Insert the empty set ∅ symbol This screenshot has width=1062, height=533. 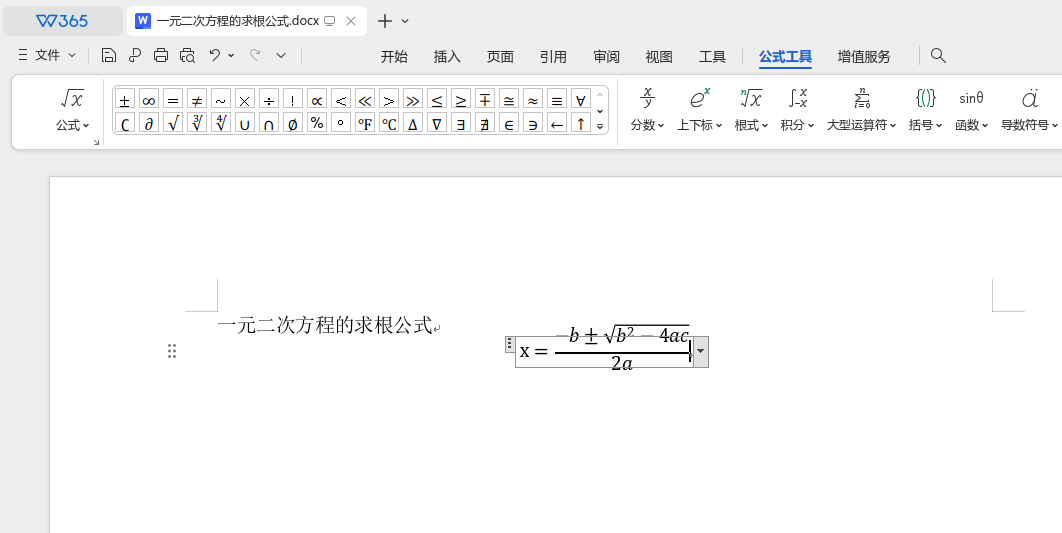[293, 123]
